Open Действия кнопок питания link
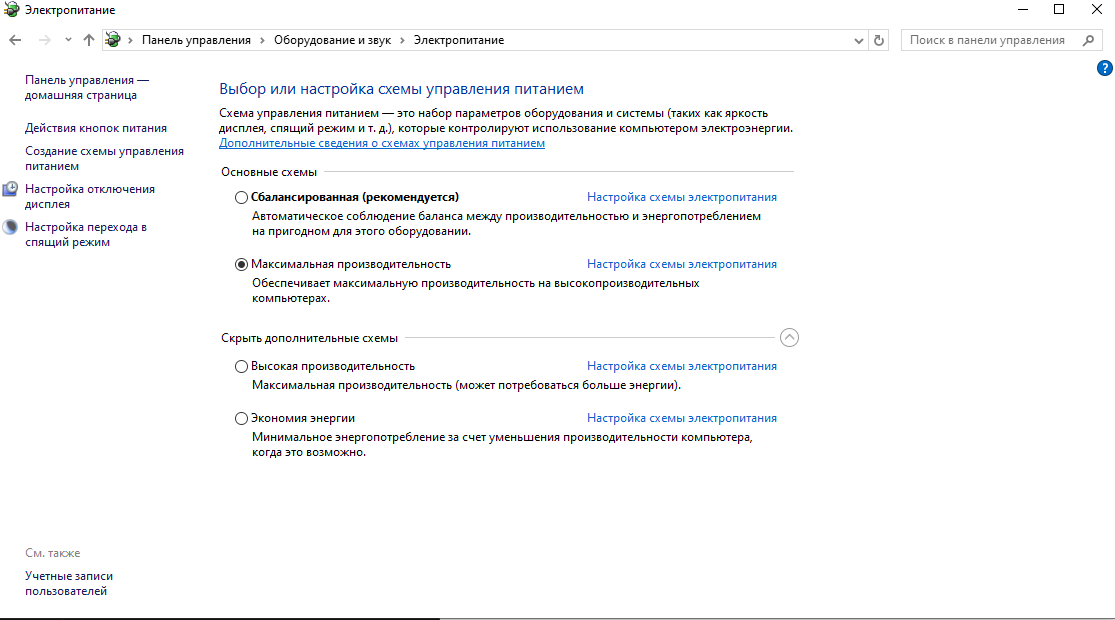1115x620 pixels. (96, 128)
